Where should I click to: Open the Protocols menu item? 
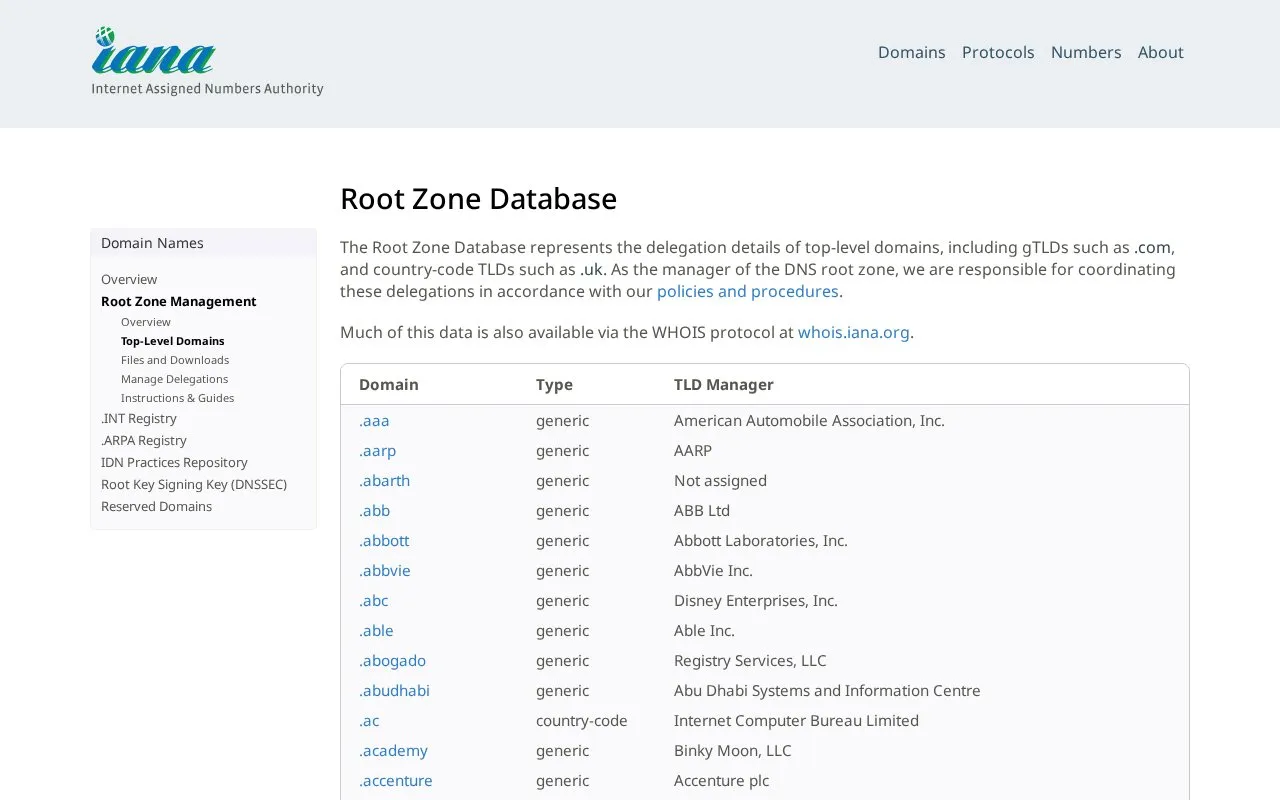(x=998, y=52)
